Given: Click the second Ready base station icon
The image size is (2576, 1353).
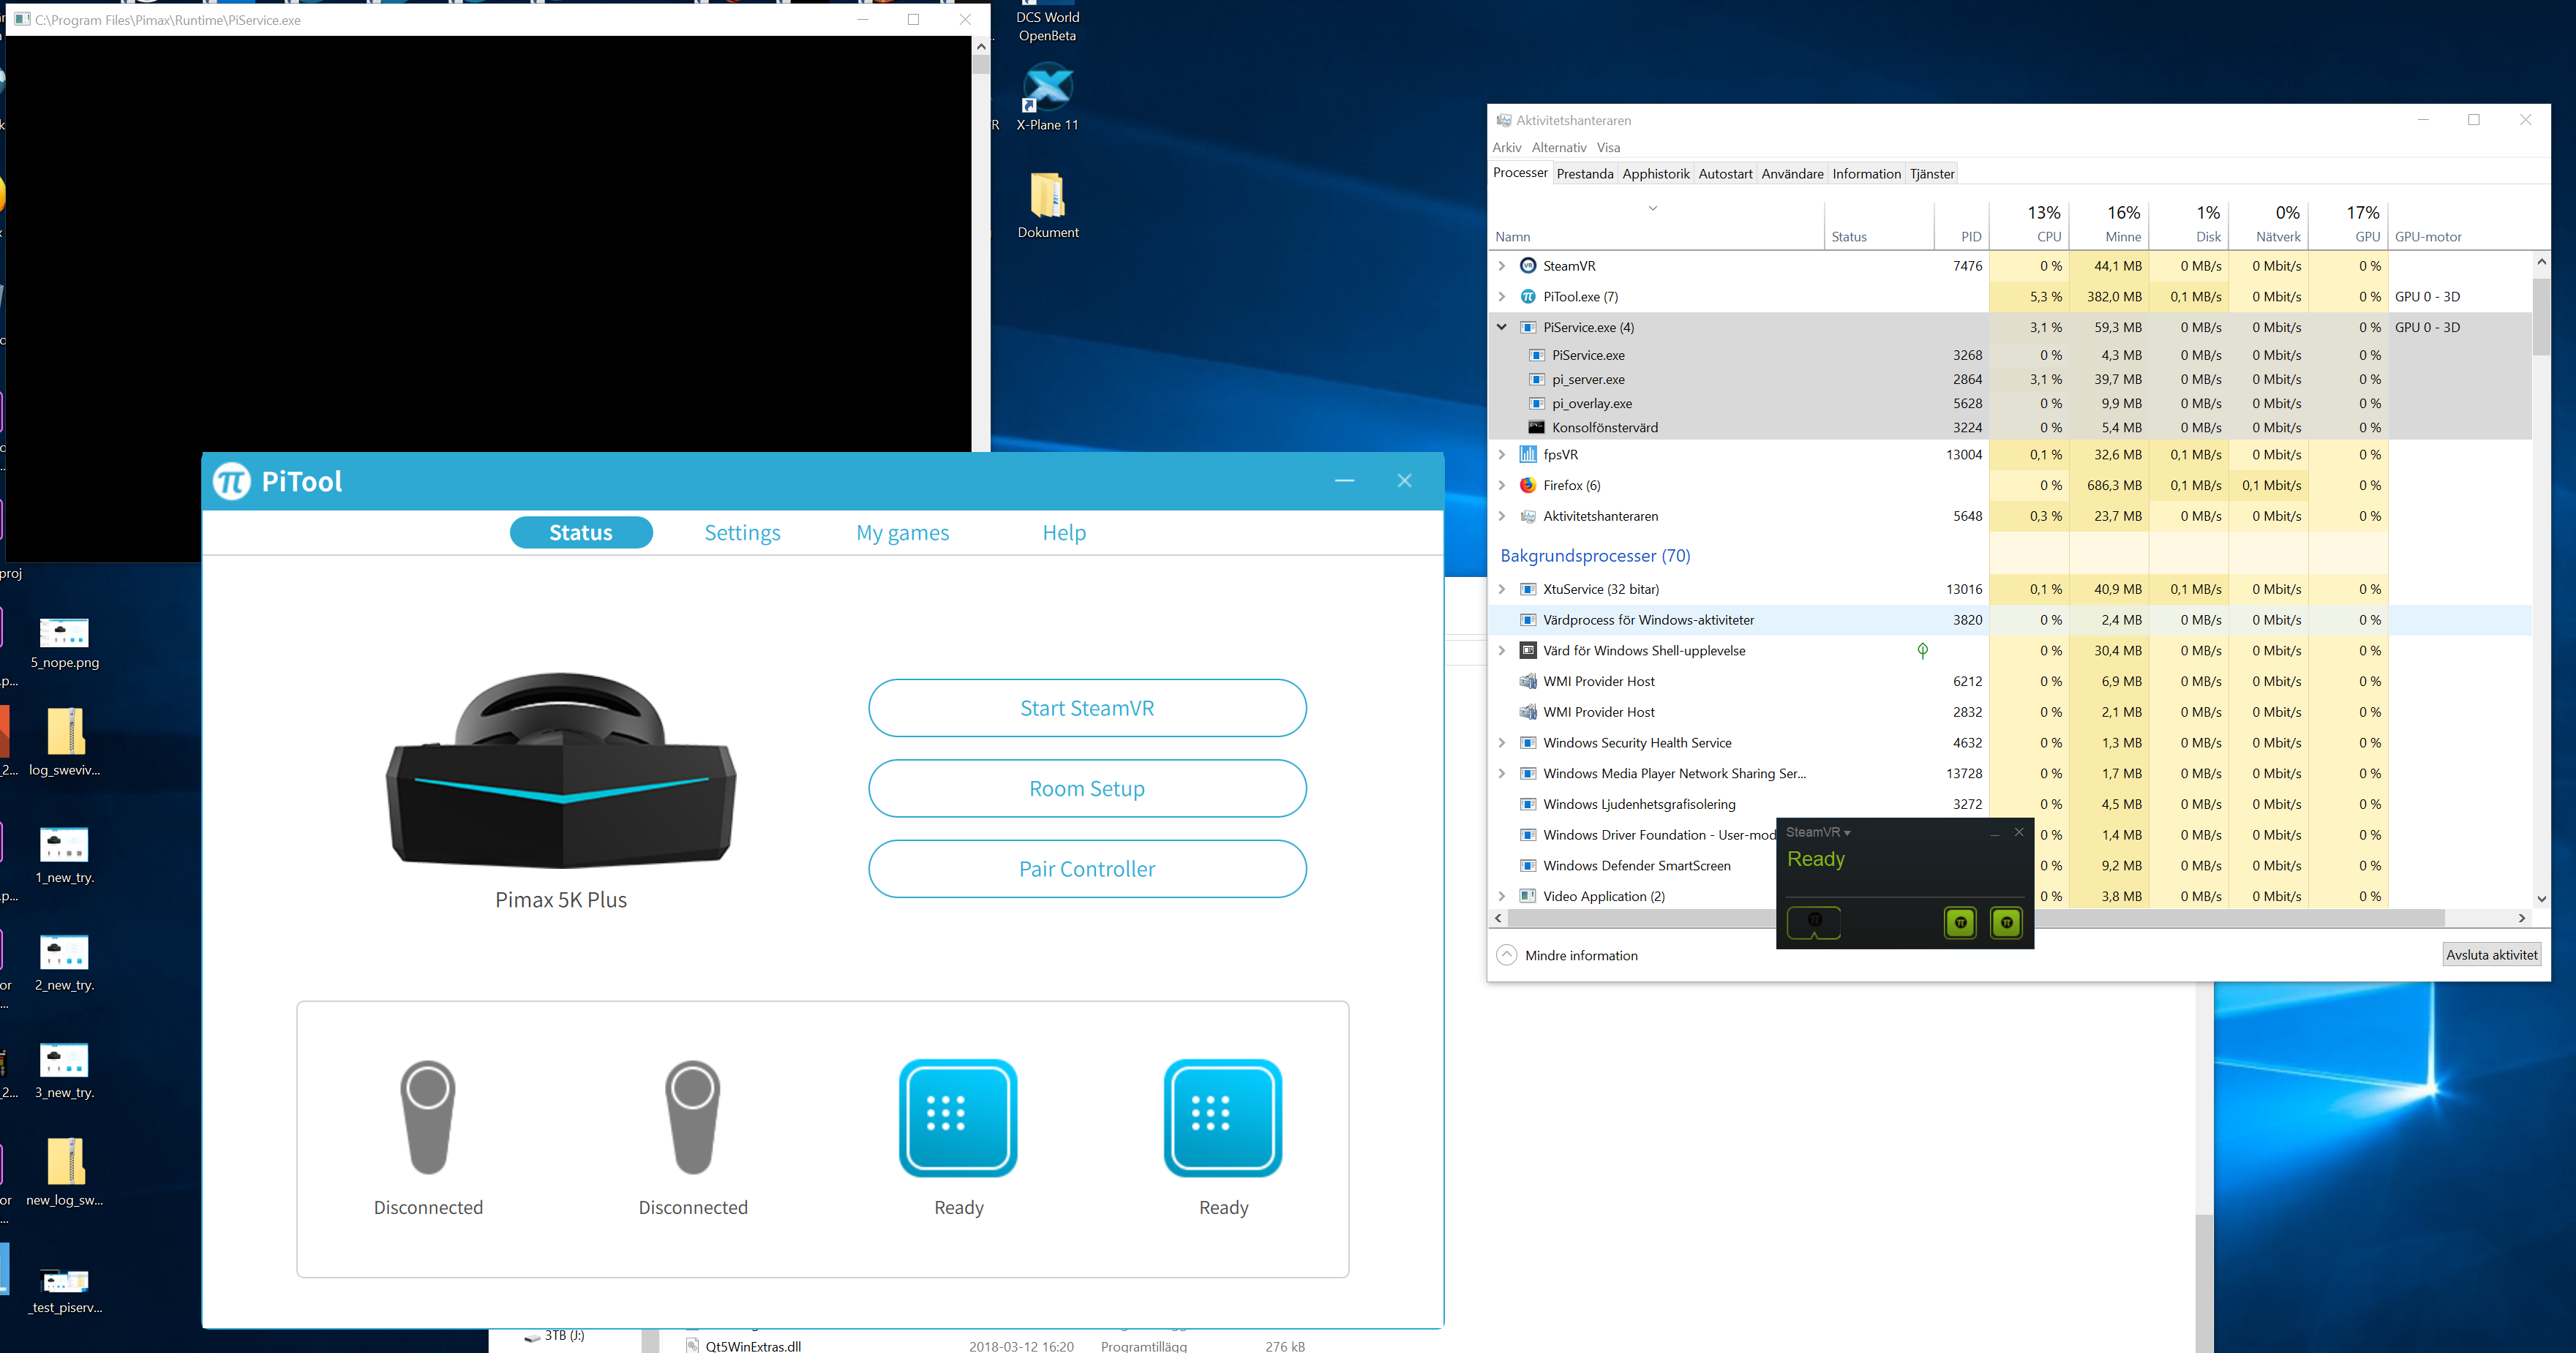Looking at the screenshot, I should [1223, 1117].
